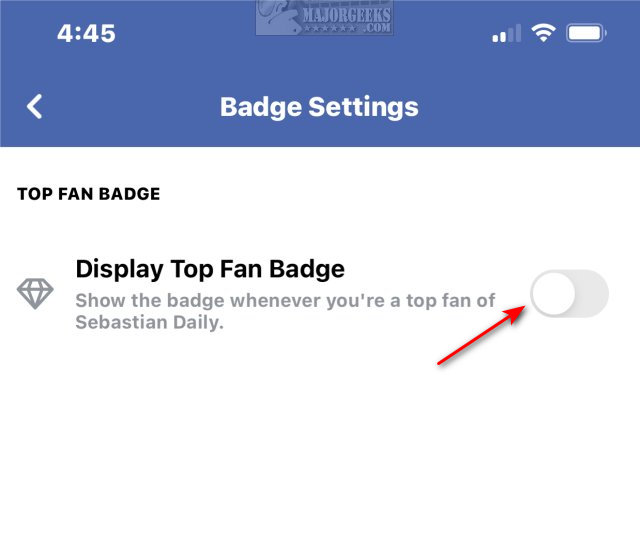Screen dimensions: 640x549
Task: Select the TOP FAN BADGE section header
Action: tap(89, 194)
